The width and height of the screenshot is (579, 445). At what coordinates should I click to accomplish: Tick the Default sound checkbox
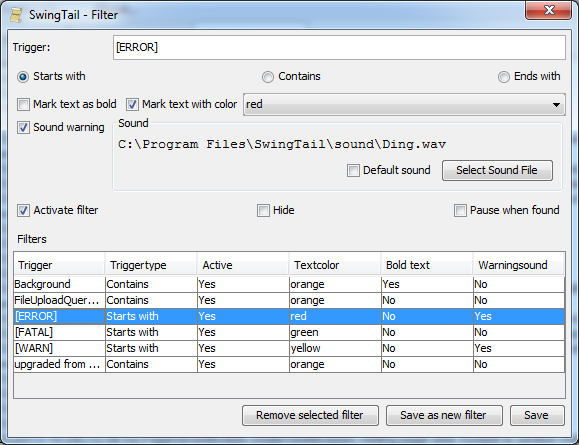click(x=353, y=170)
